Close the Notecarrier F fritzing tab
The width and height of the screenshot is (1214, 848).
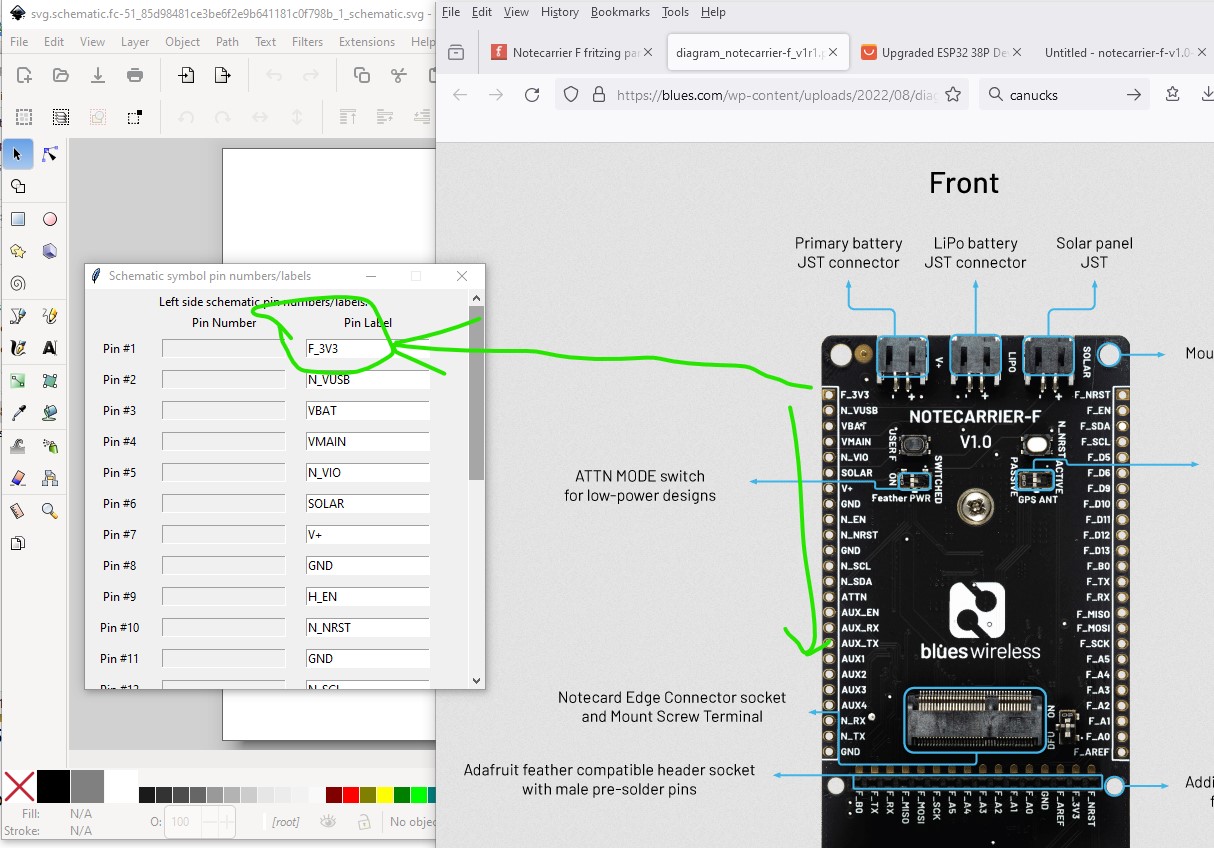coord(648,53)
